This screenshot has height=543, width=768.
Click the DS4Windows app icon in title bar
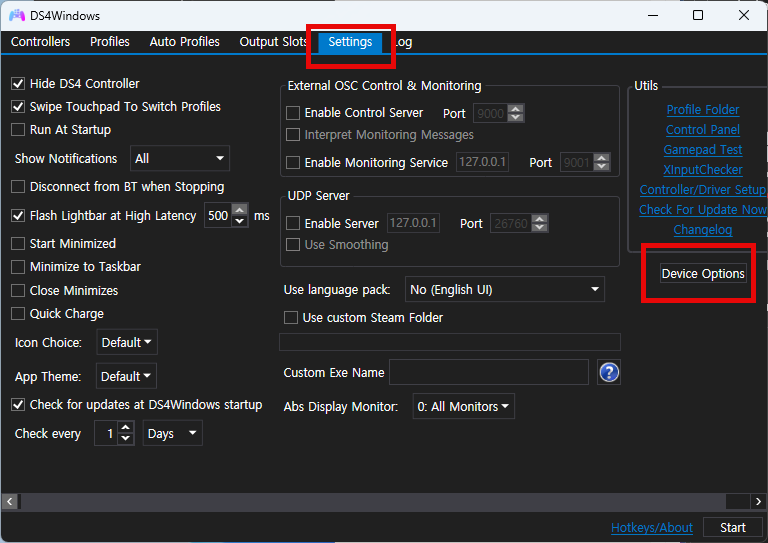(x=17, y=15)
